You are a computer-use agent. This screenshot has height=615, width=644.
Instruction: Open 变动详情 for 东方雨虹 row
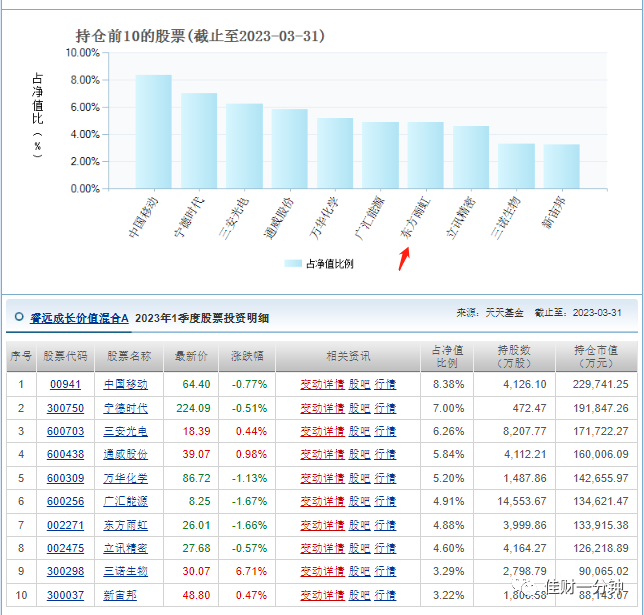tap(322, 525)
